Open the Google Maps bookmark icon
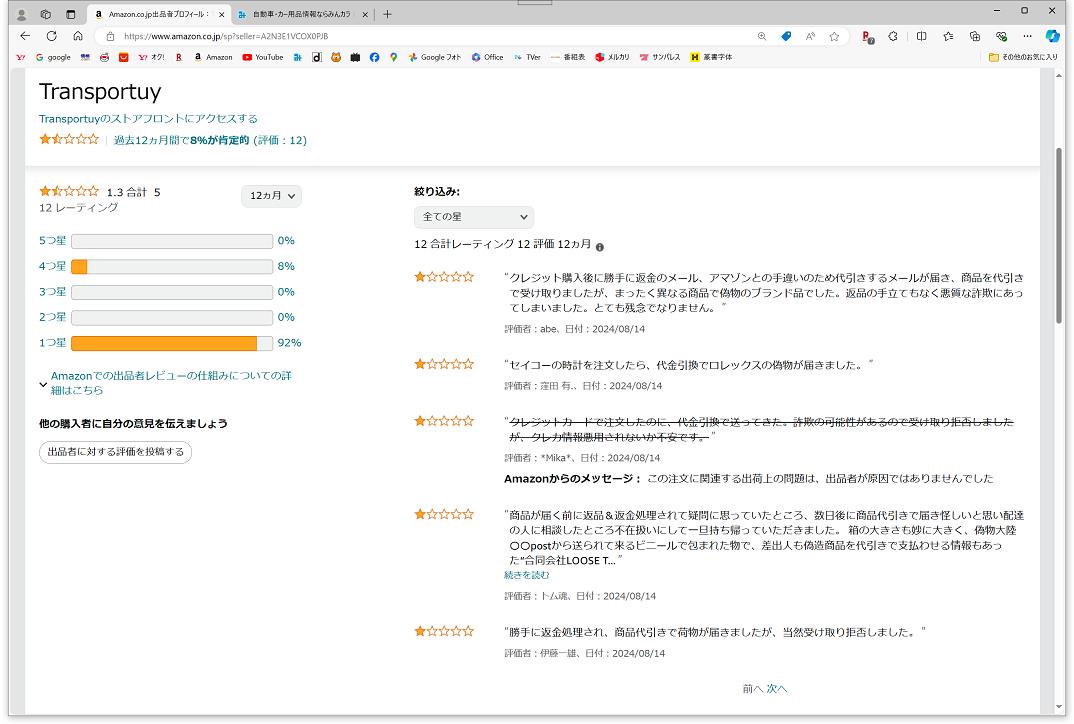The image size is (1074, 724). [x=393, y=58]
